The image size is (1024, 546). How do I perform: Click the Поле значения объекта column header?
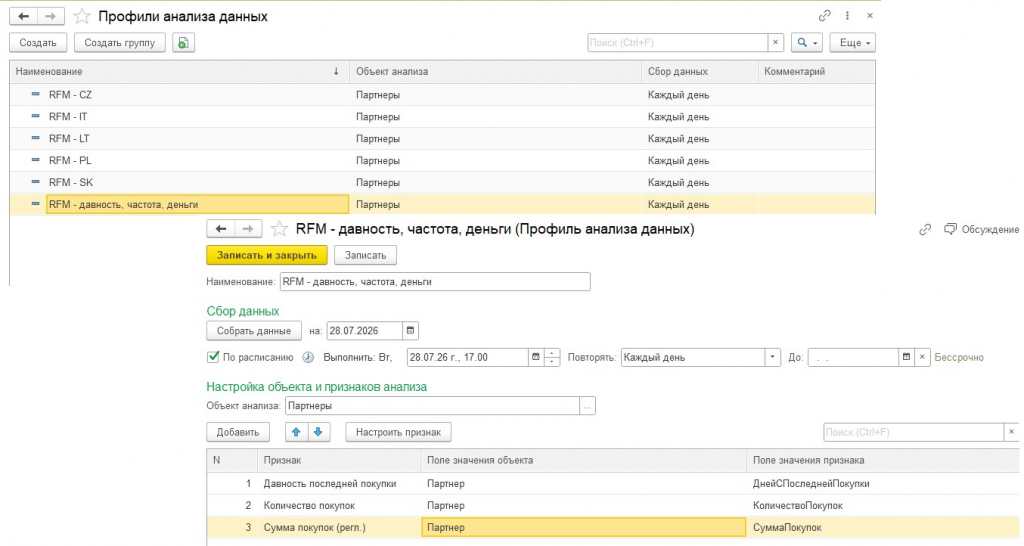click(583, 460)
